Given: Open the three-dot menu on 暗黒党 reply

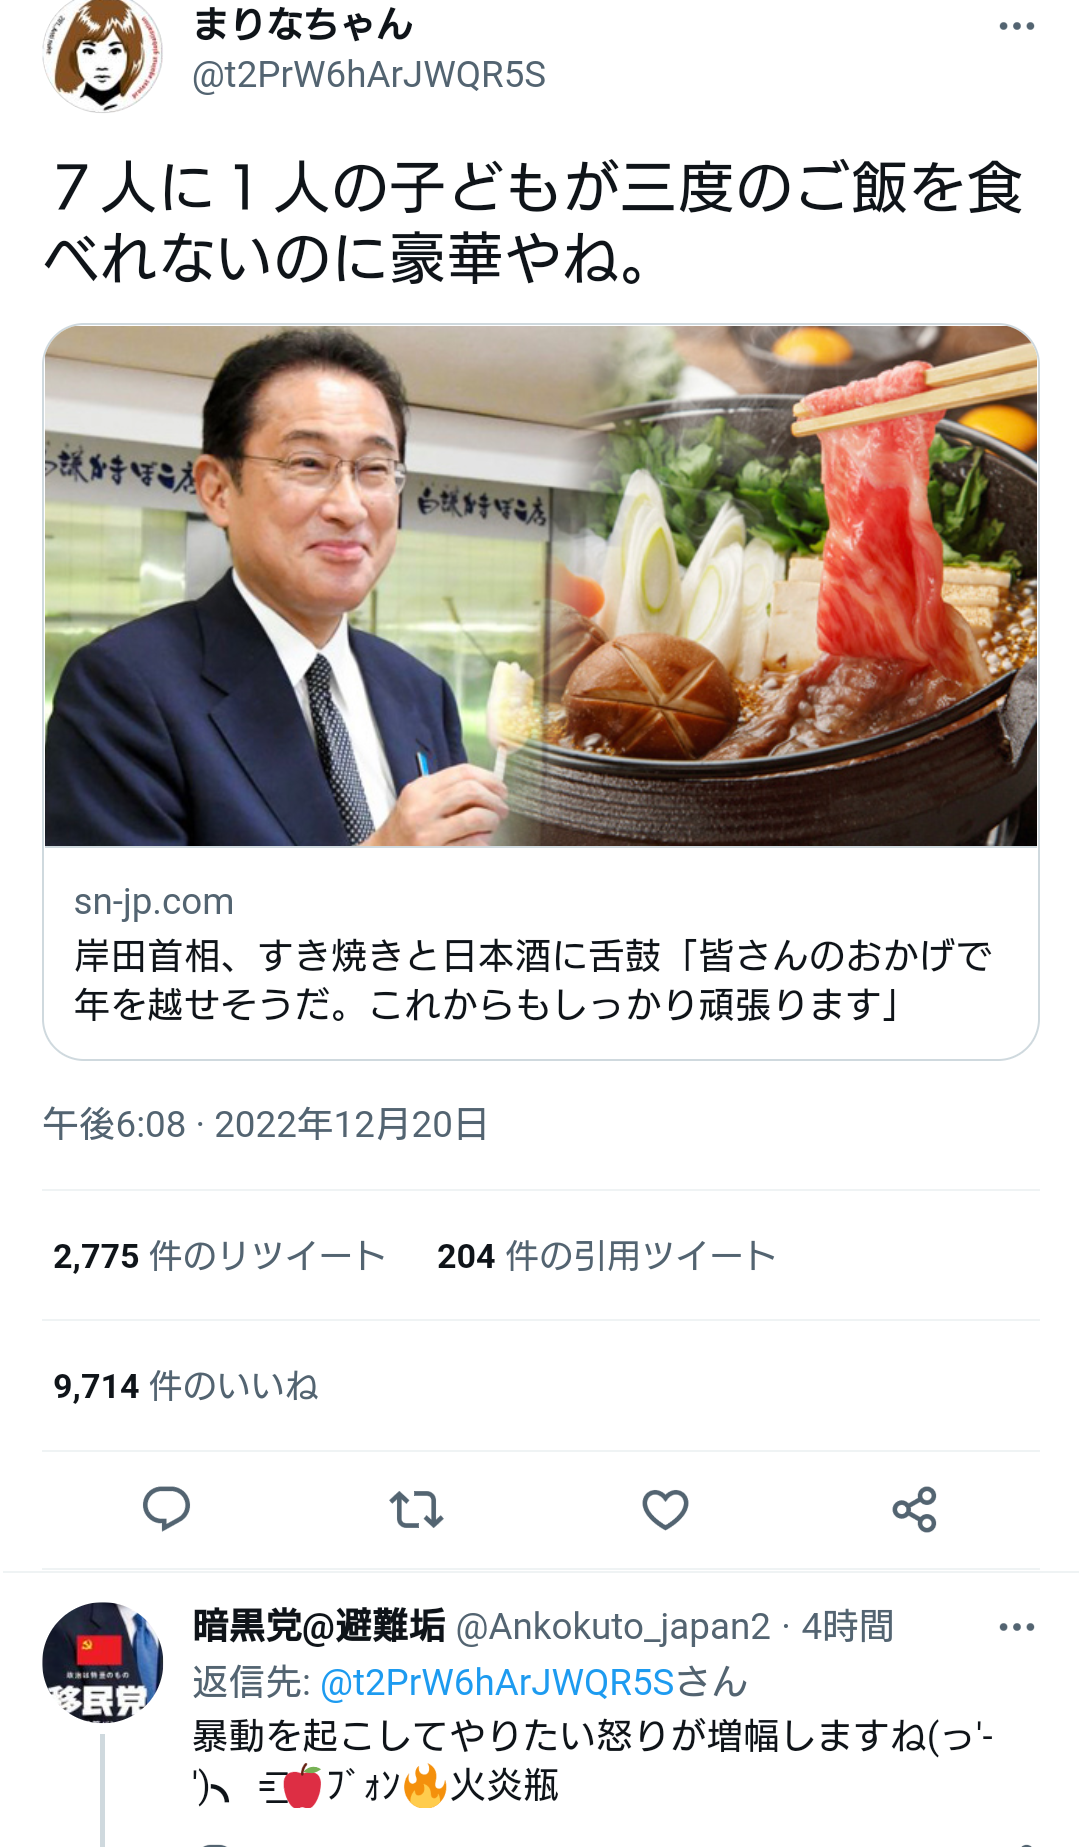Looking at the screenshot, I should tap(1017, 1627).
